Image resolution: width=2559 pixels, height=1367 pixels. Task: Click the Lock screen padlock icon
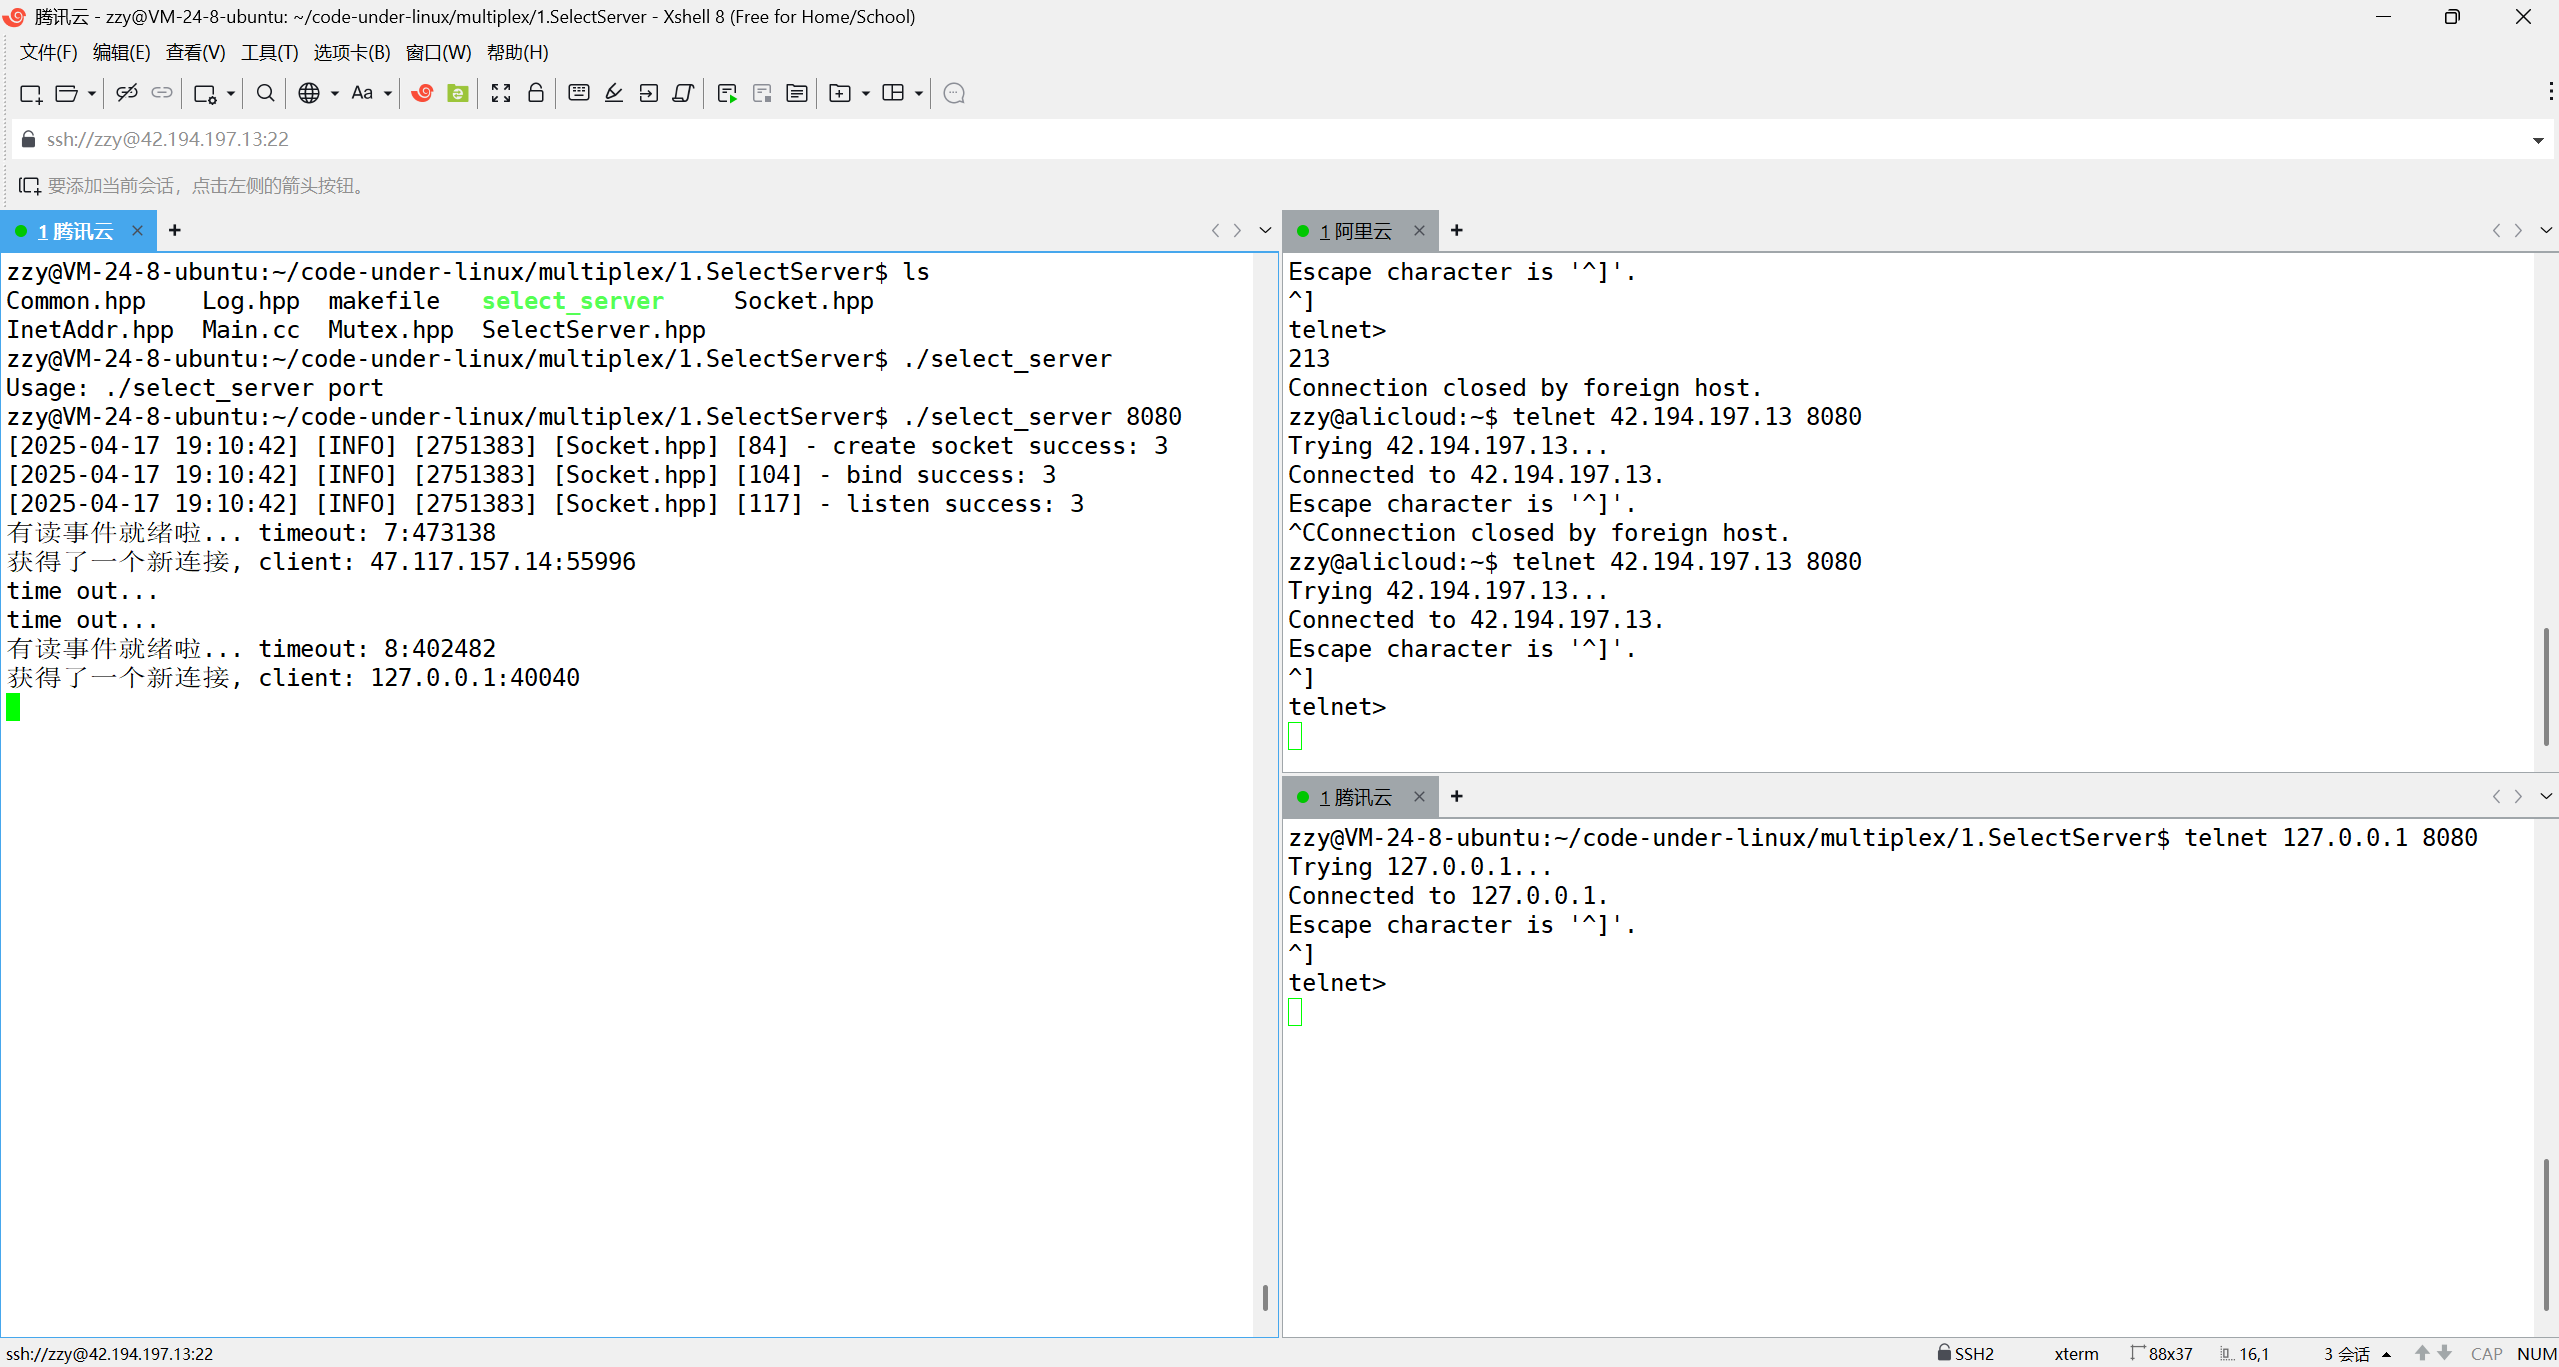click(536, 93)
